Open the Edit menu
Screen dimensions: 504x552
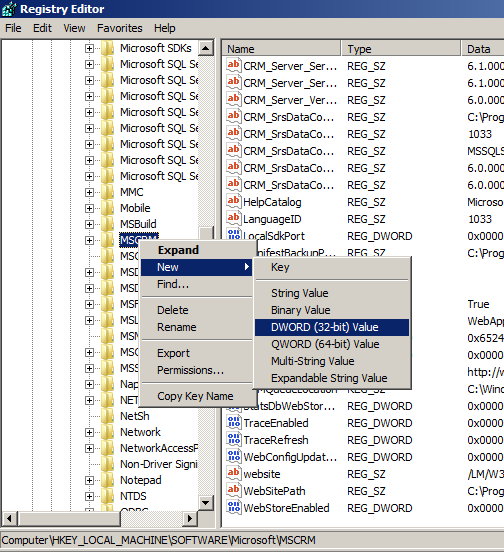(42, 28)
